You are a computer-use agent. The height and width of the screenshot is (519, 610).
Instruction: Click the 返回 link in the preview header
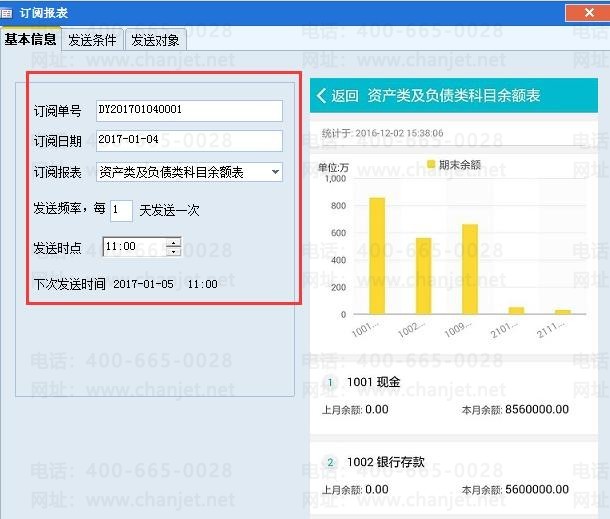tap(344, 95)
